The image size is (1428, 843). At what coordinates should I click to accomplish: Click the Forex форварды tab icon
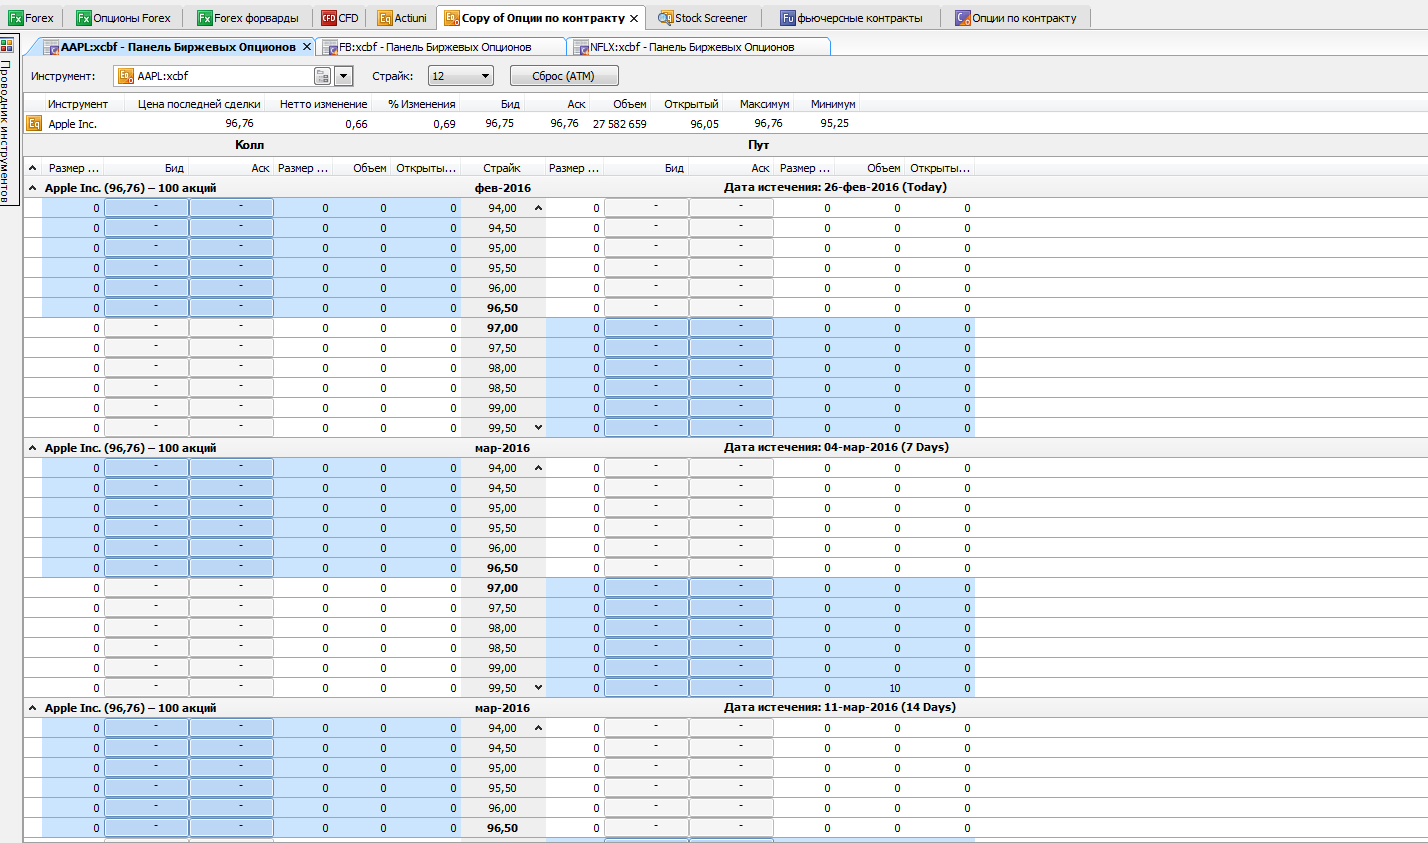pyautogui.click(x=204, y=18)
